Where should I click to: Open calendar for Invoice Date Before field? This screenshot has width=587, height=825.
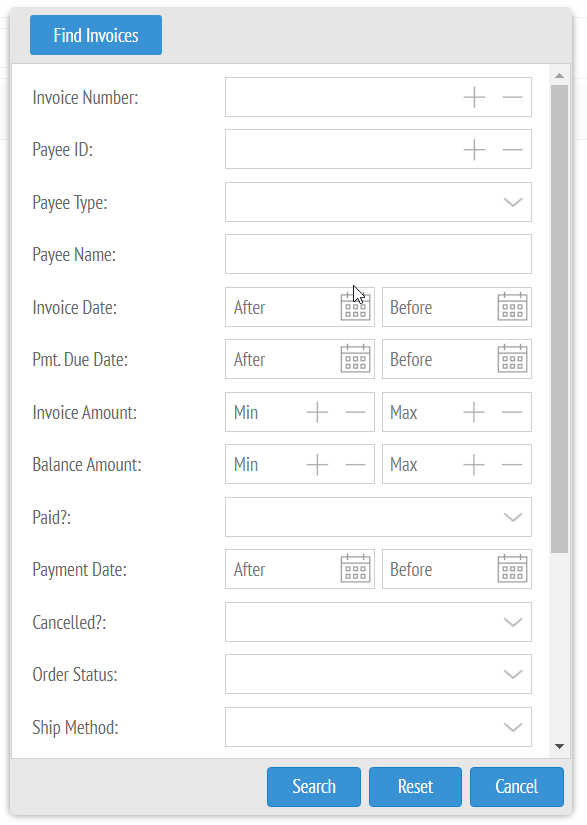[x=512, y=307]
